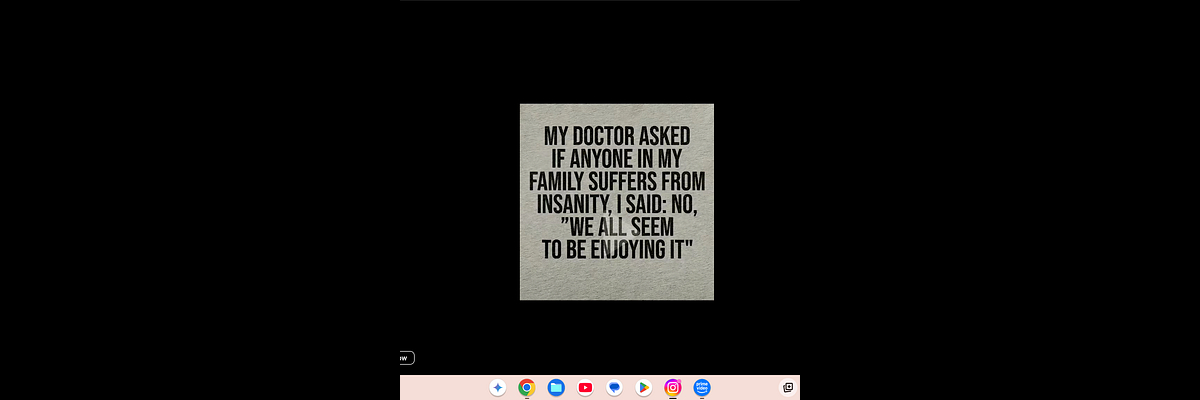
Task: Open Google Play Store from the taskbar
Action: (x=644, y=388)
